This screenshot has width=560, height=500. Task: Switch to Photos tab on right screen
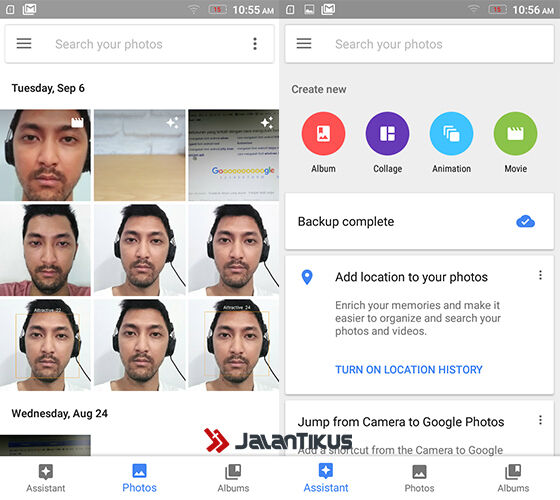point(419,478)
